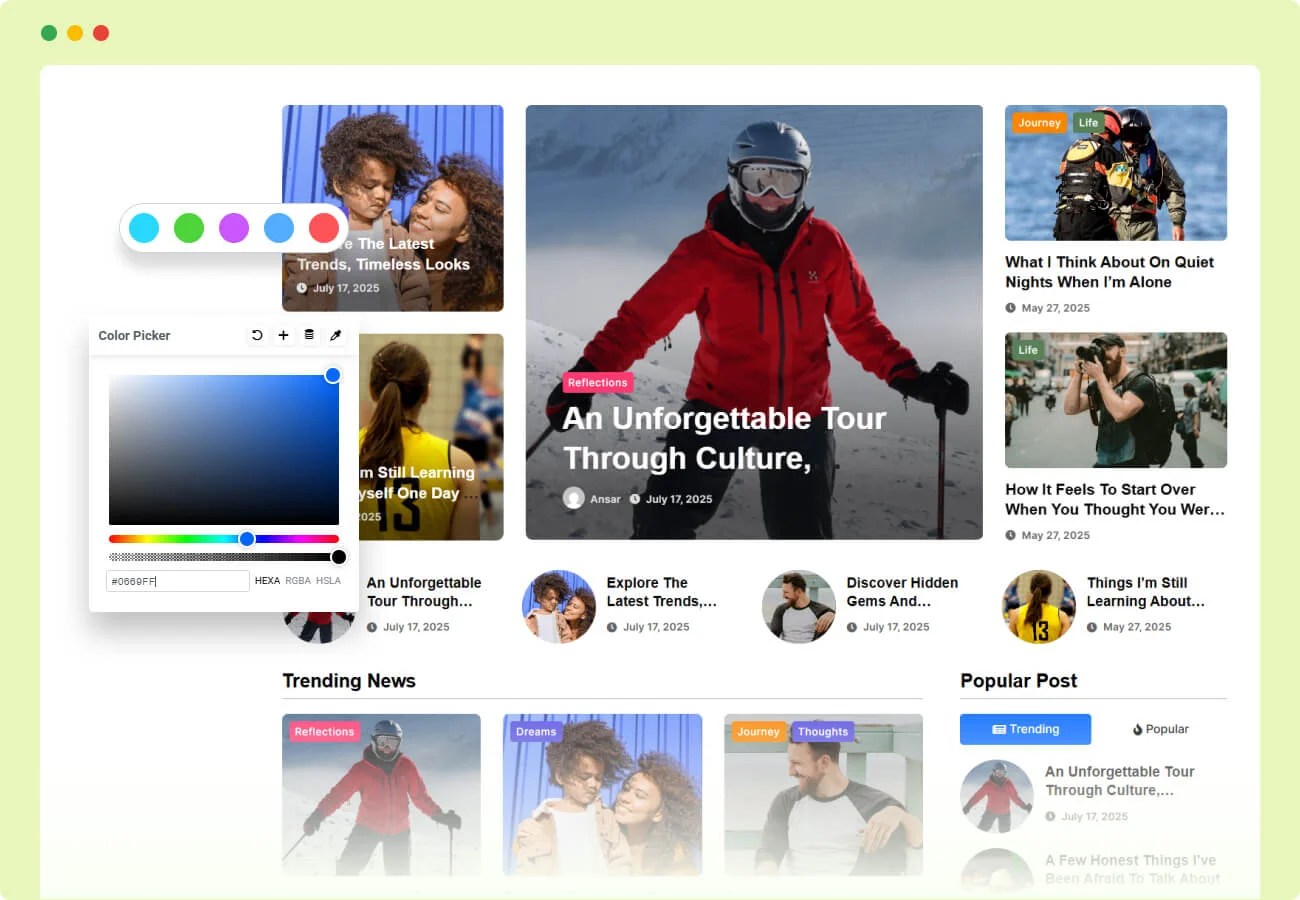The height and width of the screenshot is (900, 1300).
Task: Click the palette stack icon in Color Picker
Action: click(x=309, y=335)
